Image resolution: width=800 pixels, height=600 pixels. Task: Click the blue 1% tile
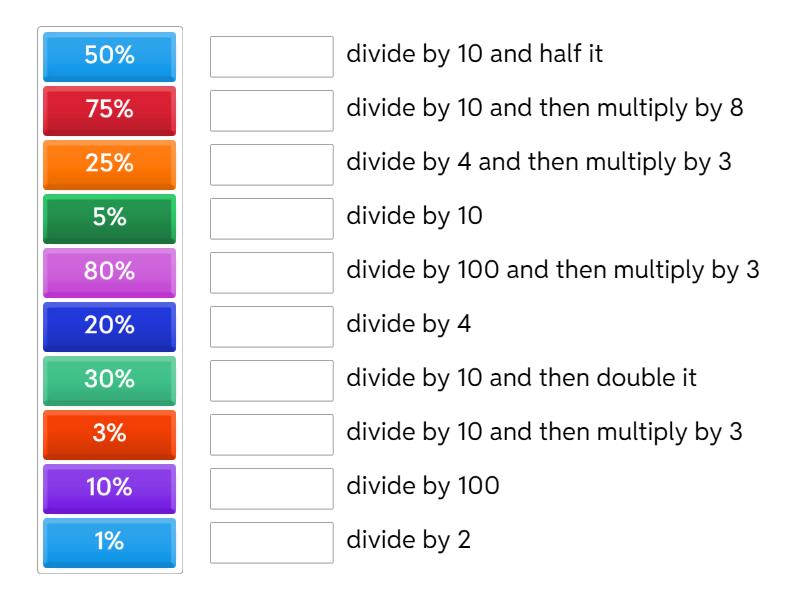109,542
